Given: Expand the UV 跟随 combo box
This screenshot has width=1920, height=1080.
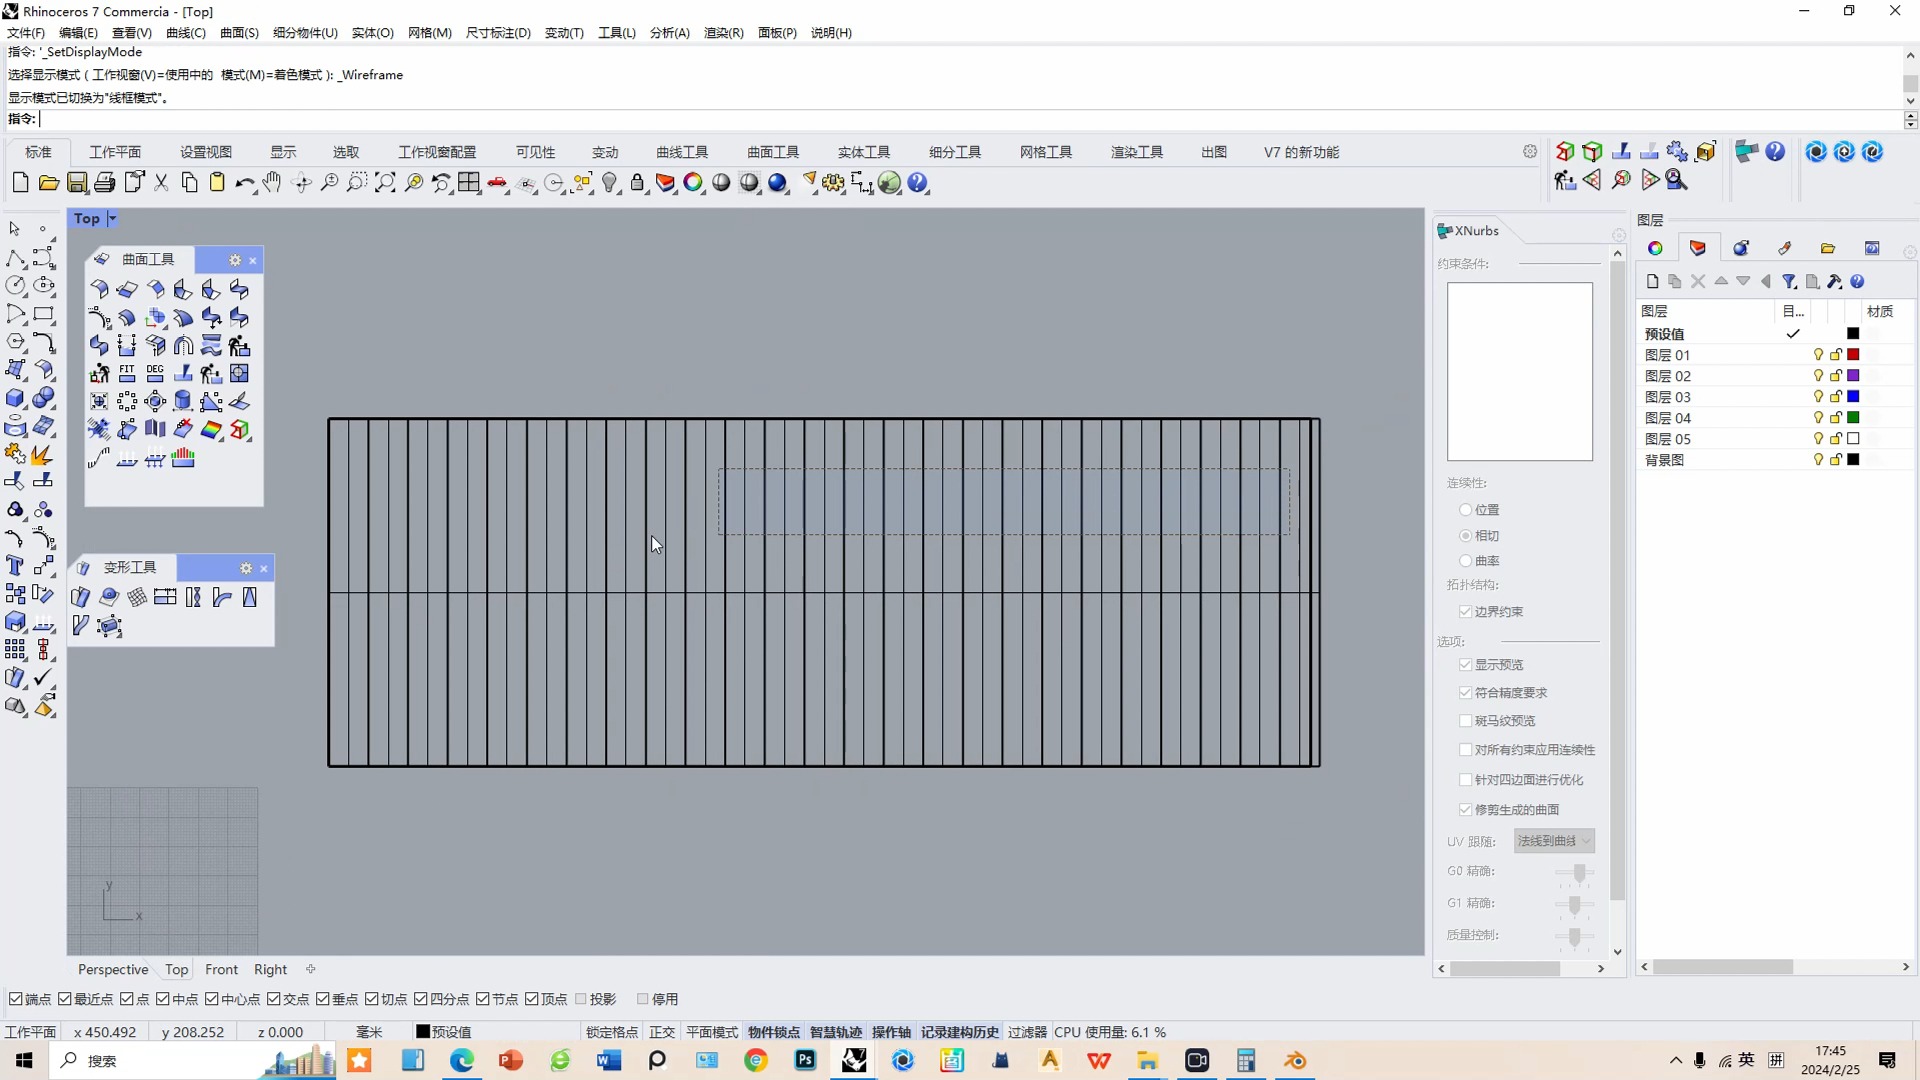Looking at the screenshot, I should 1554,841.
